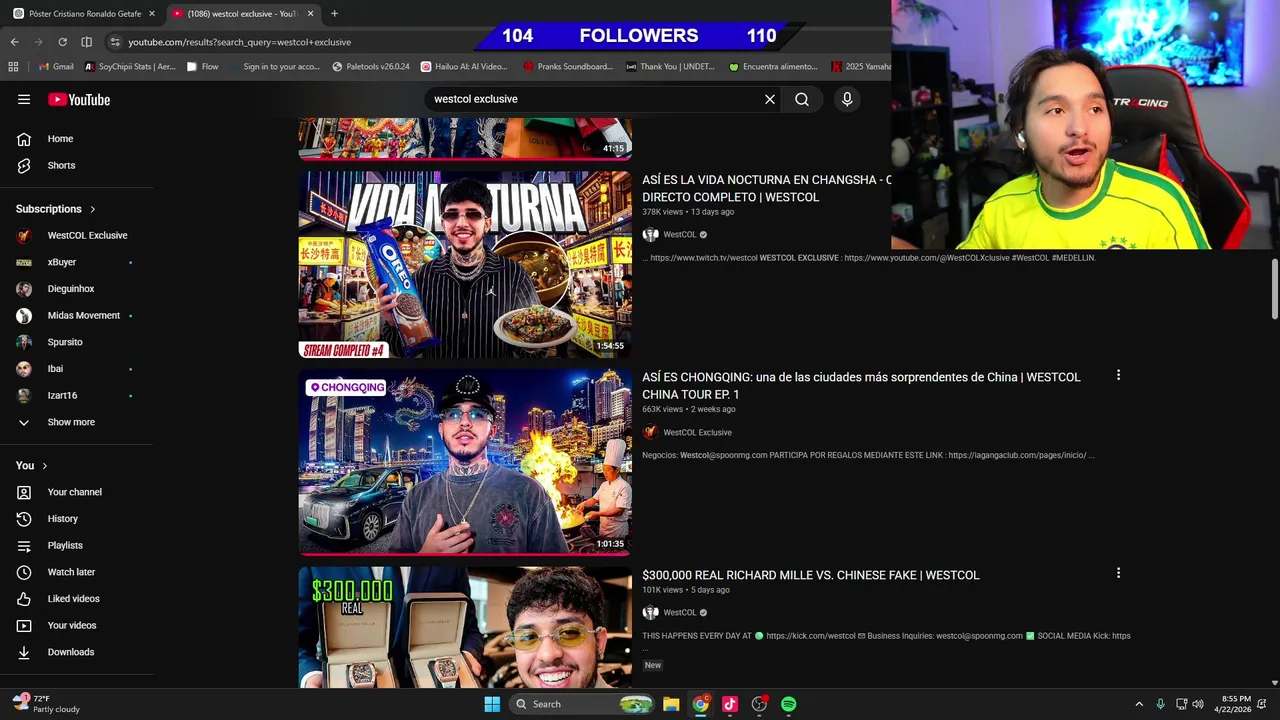Viewport: 1280px width, 720px height.
Task: Reload the page in browser
Action: tap(62, 42)
